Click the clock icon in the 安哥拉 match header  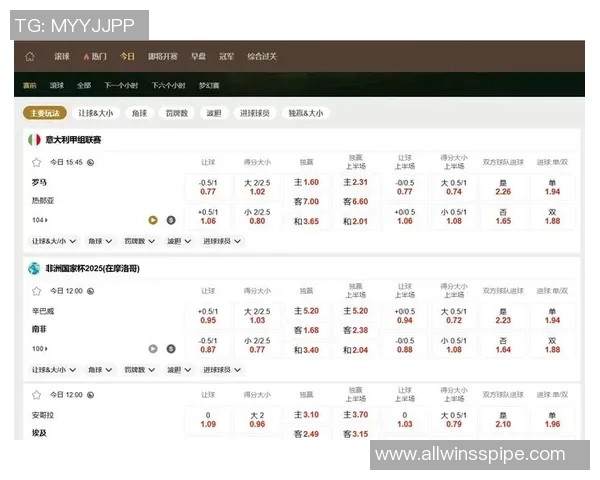coord(90,395)
